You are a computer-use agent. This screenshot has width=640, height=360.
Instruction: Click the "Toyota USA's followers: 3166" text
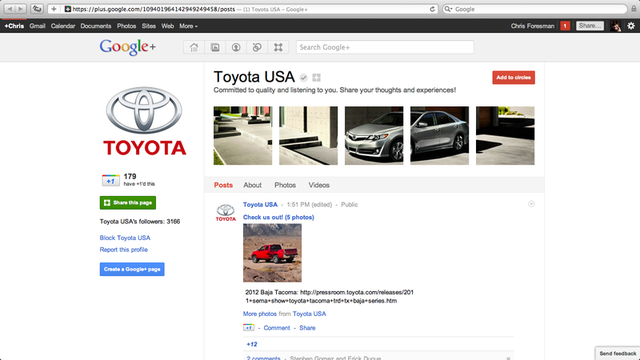(140, 222)
